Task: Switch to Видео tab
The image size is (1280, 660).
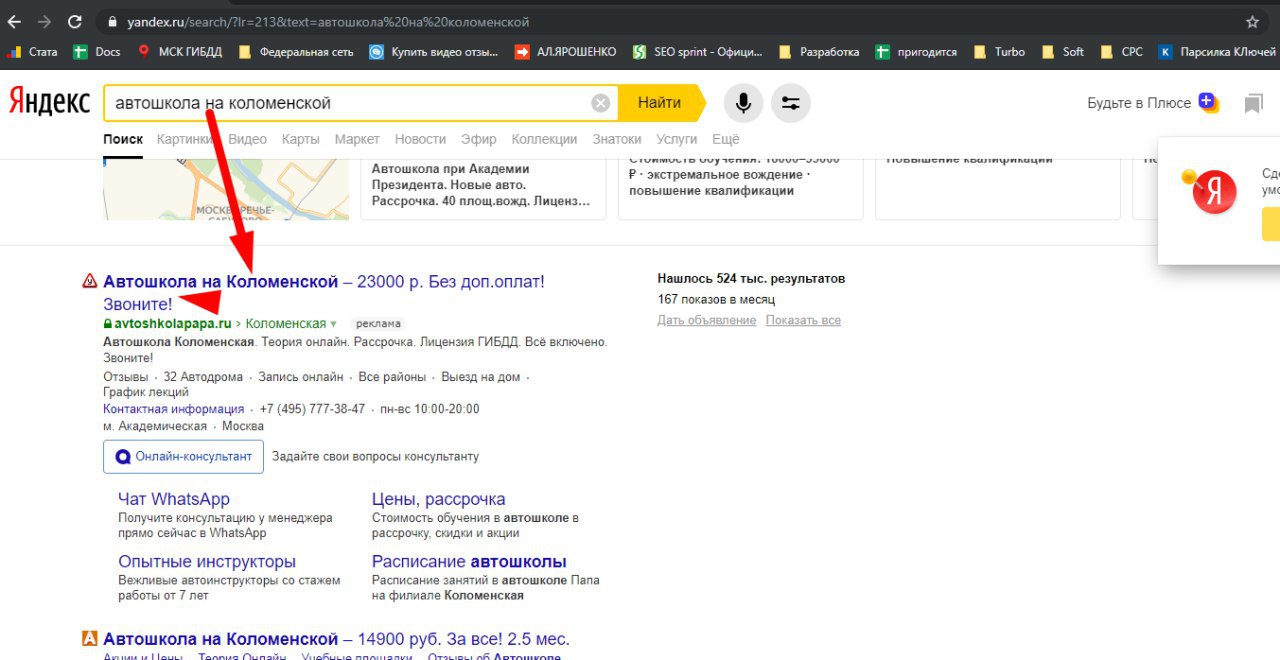Action: click(248, 139)
